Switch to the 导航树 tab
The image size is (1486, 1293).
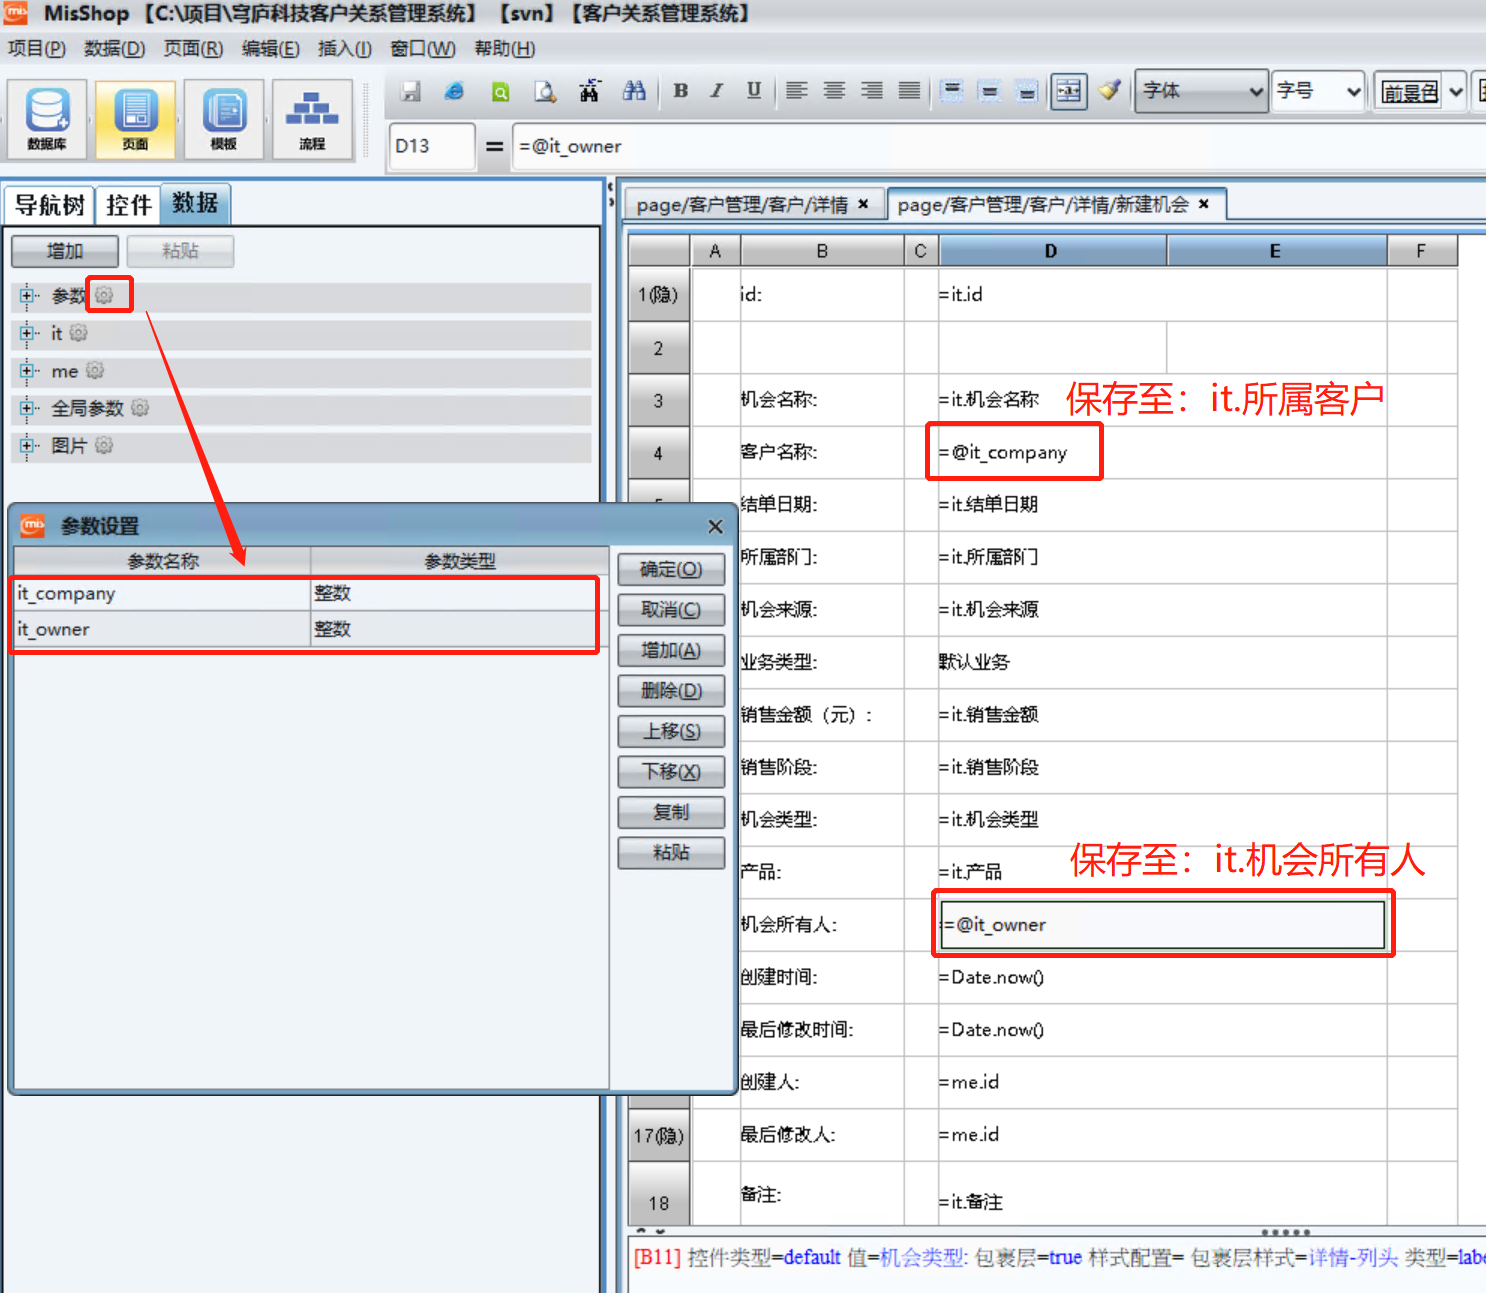pyautogui.click(x=50, y=205)
